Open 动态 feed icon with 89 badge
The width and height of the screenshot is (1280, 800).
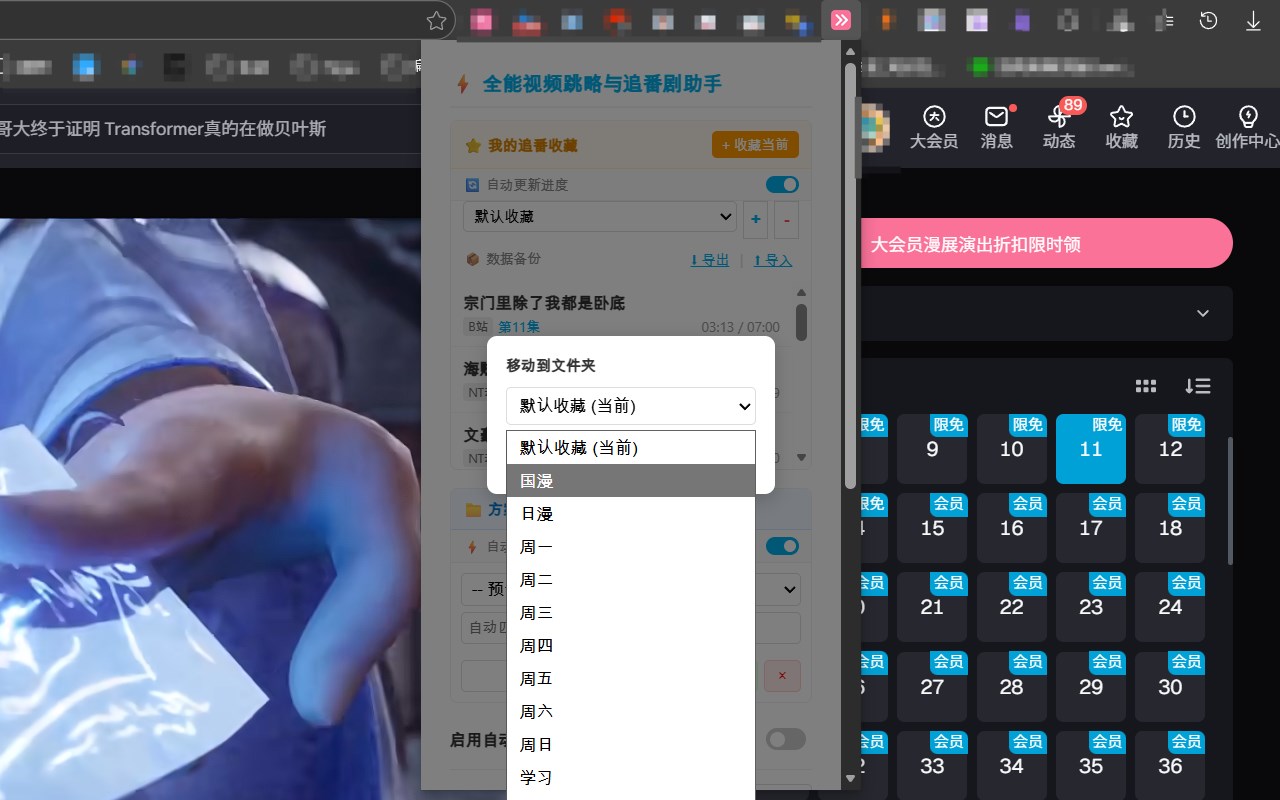click(1059, 127)
